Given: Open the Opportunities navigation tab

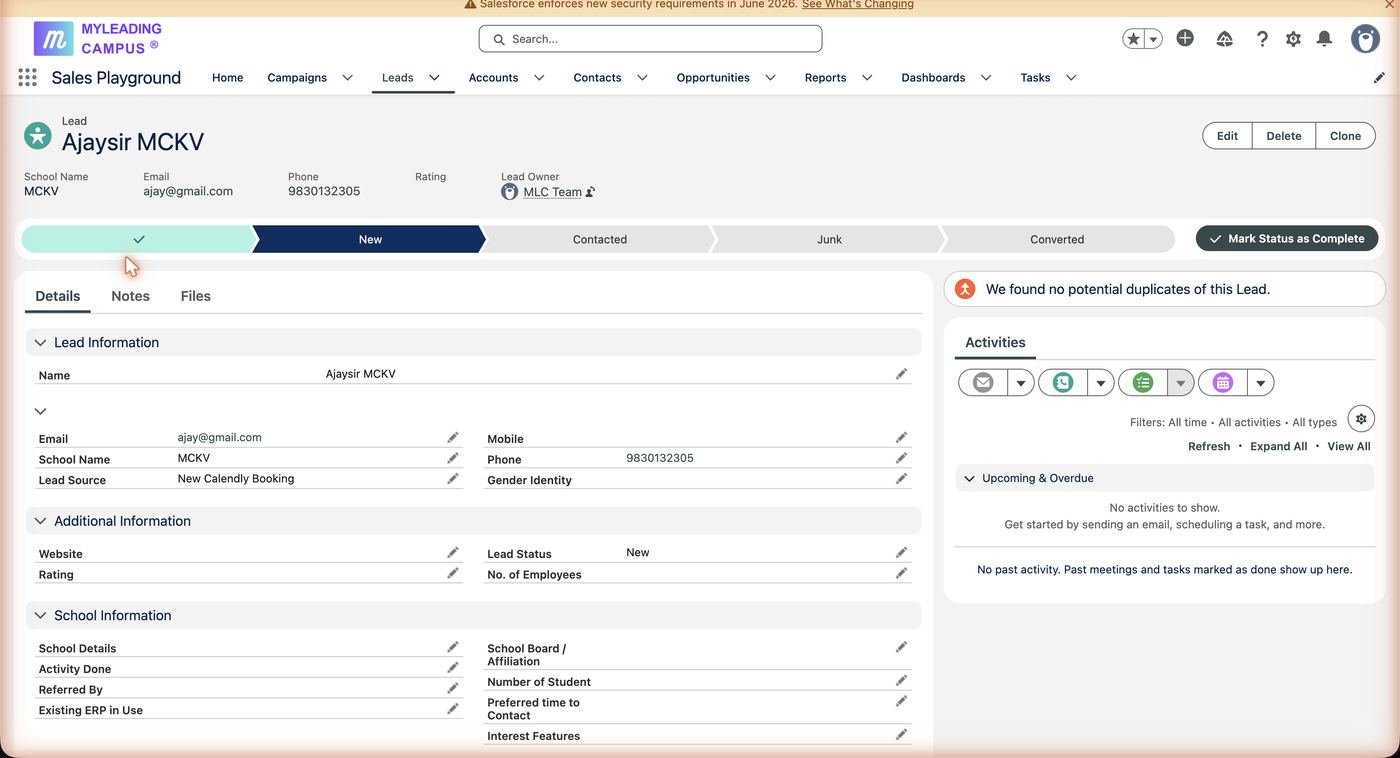Looking at the screenshot, I should [x=713, y=77].
